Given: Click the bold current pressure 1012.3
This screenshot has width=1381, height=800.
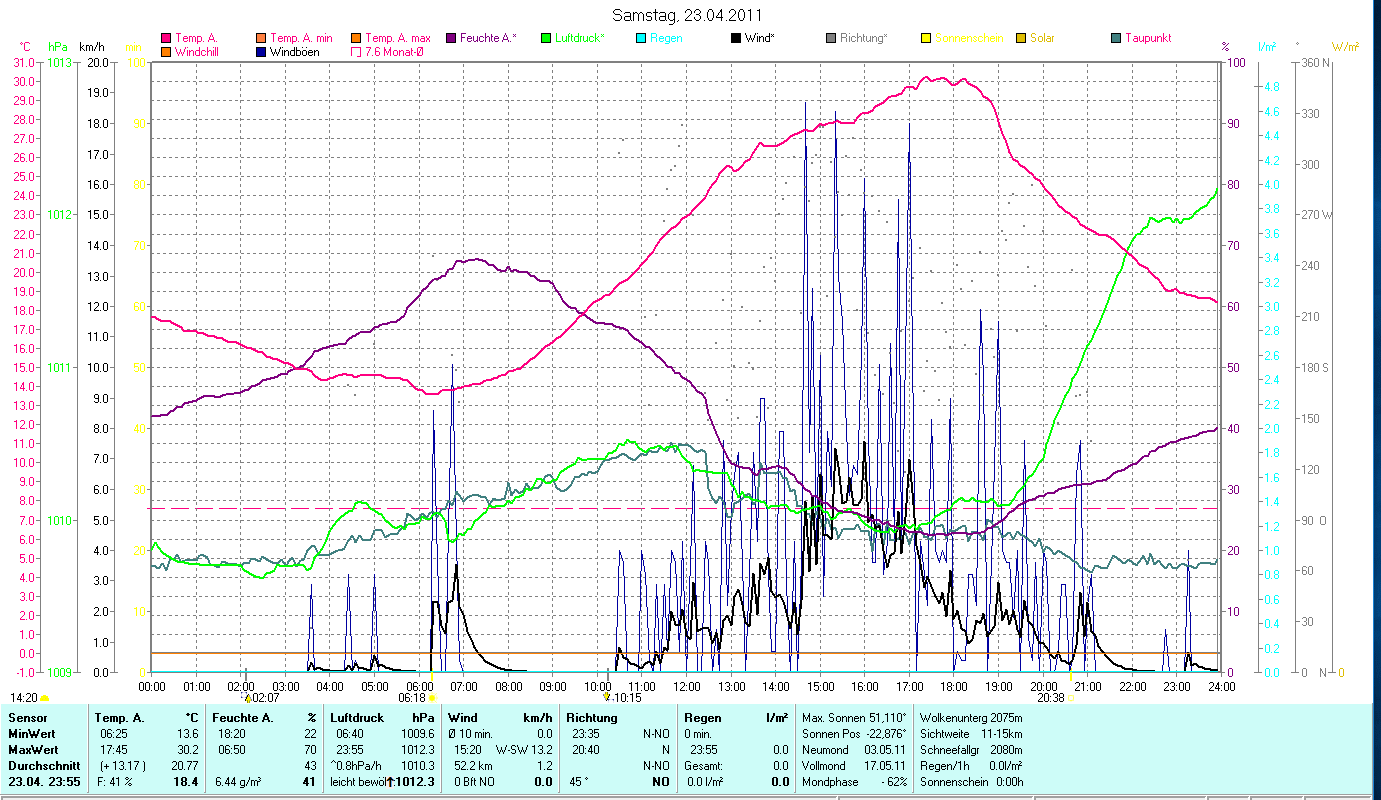Looking at the screenshot, I should point(416,782).
